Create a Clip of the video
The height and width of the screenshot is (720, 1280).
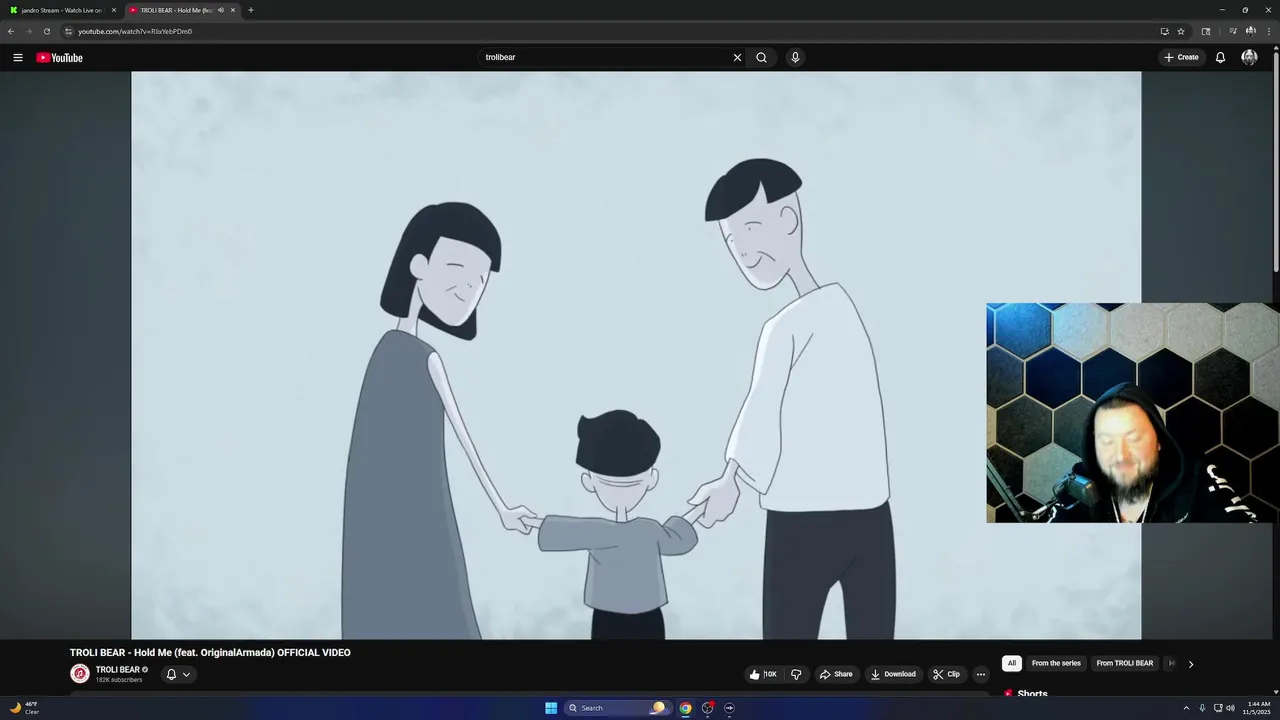(946, 674)
